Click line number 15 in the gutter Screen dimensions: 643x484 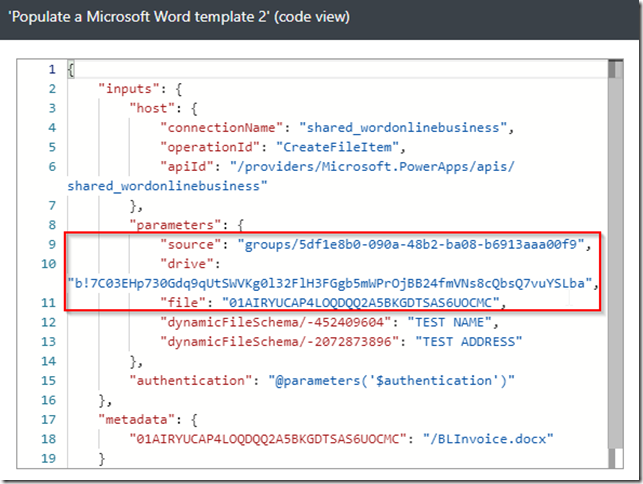click(x=48, y=381)
